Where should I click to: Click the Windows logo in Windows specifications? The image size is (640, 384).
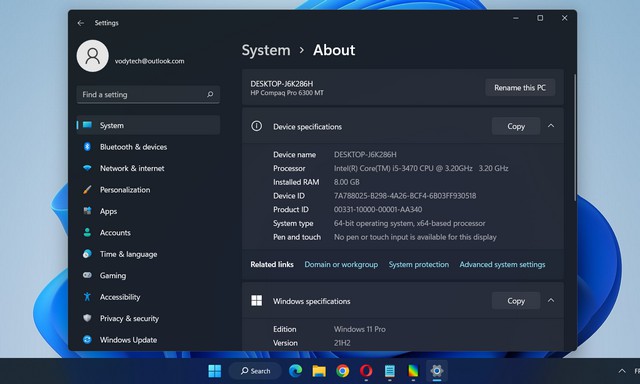256,301
